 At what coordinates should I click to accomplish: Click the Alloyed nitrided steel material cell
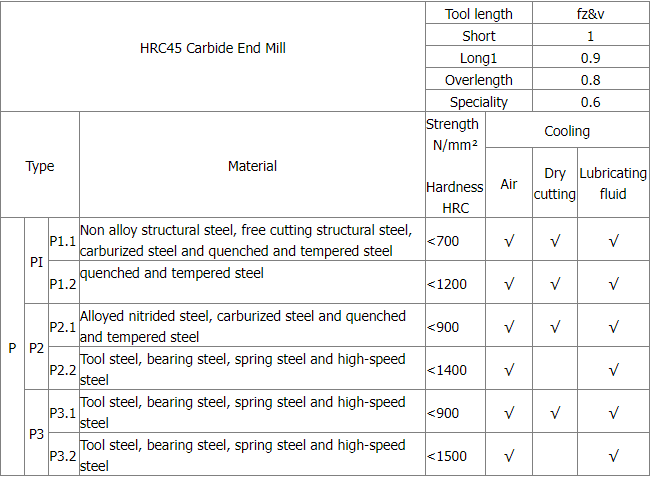click(x=243, y=327)
